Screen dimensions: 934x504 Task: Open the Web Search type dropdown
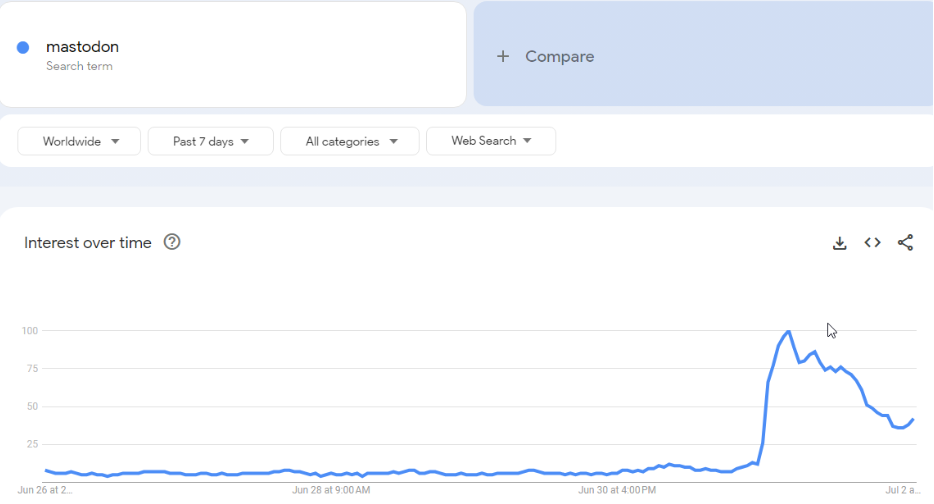(491, 141)
